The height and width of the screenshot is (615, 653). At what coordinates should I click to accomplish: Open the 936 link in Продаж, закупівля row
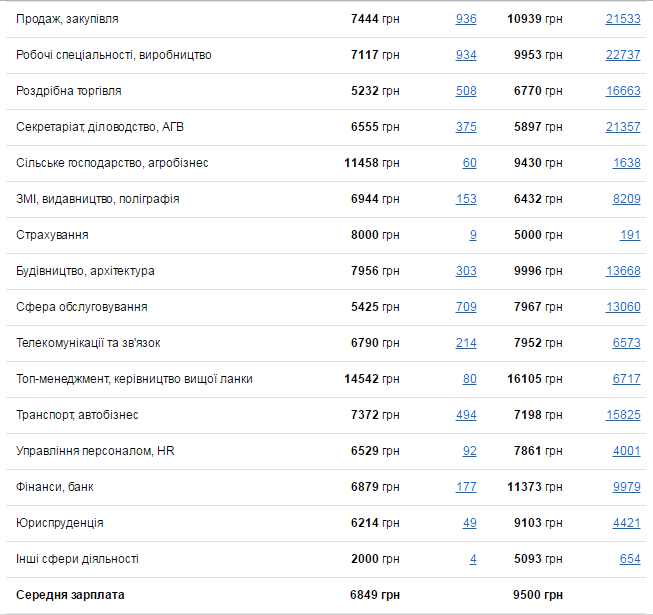pyautogui.click(x=466, y=19)
